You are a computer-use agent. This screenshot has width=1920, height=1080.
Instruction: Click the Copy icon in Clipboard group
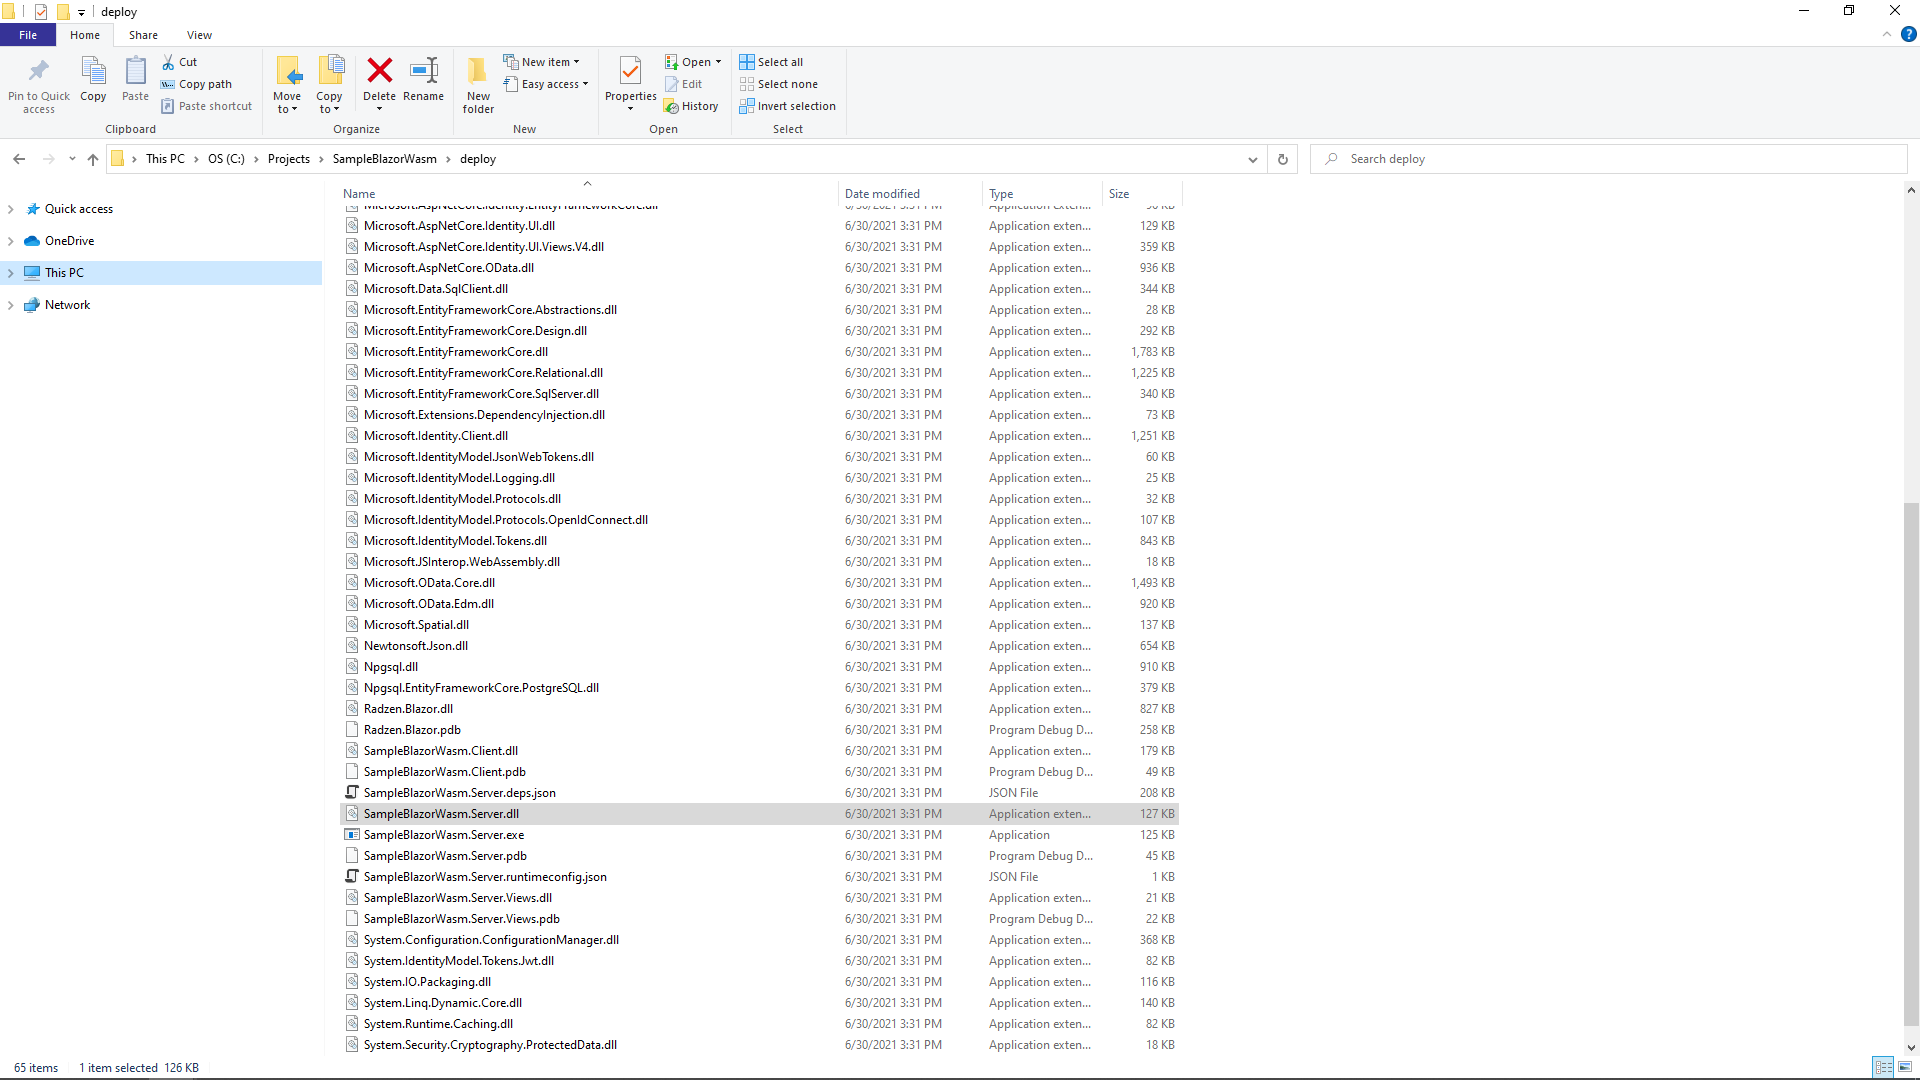93,79
